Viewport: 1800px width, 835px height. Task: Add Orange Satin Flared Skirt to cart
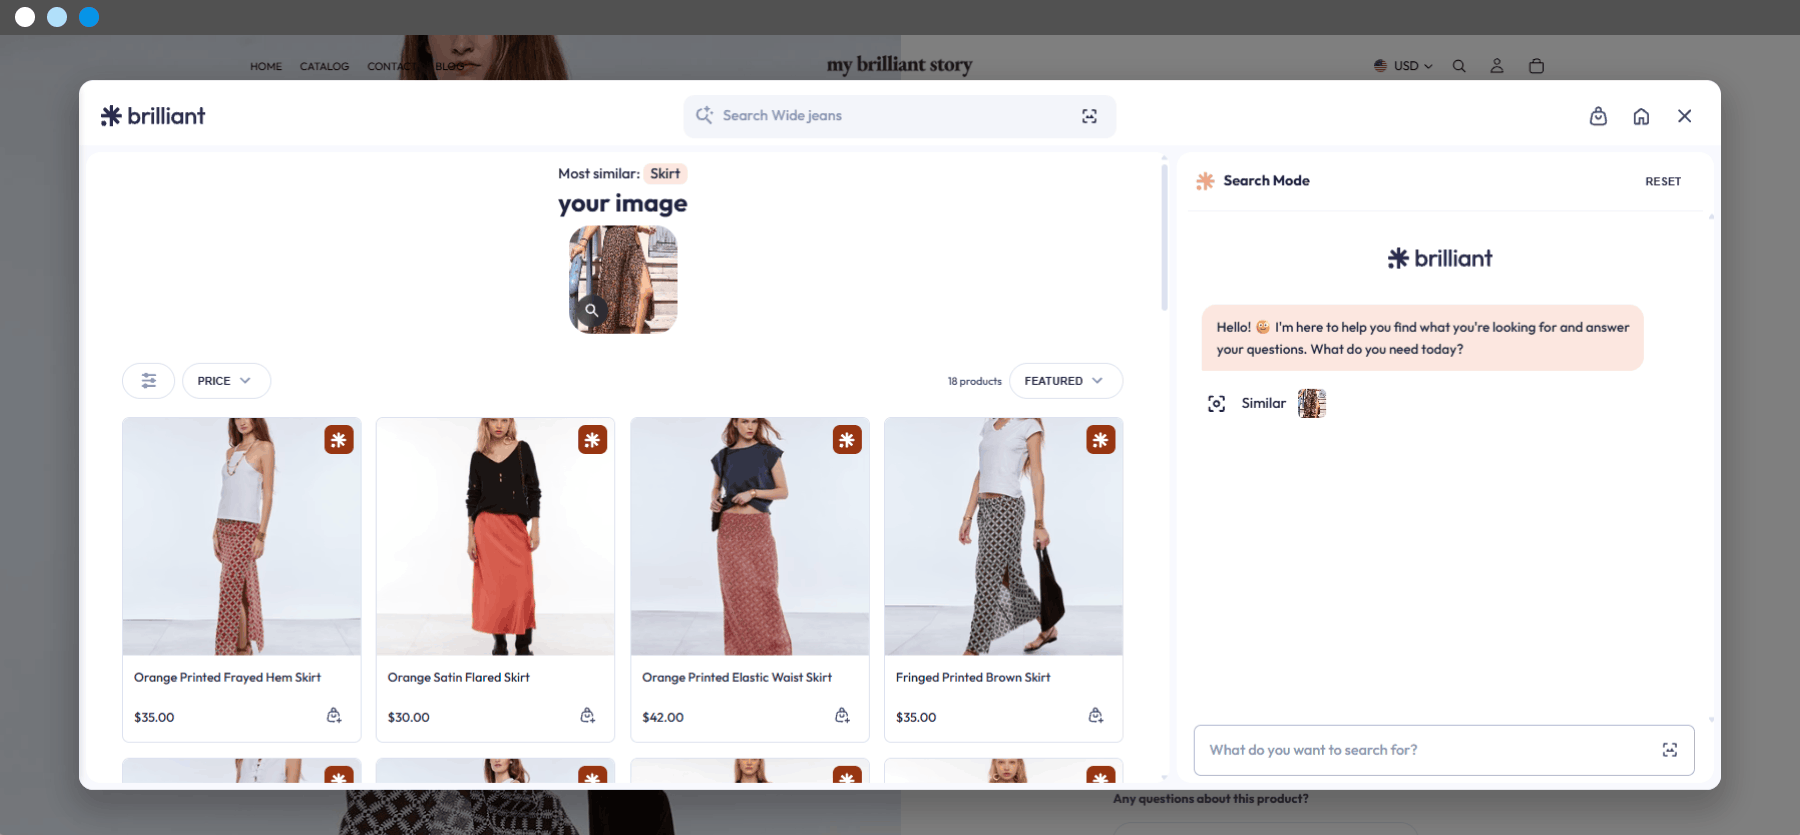coord(588,716)
